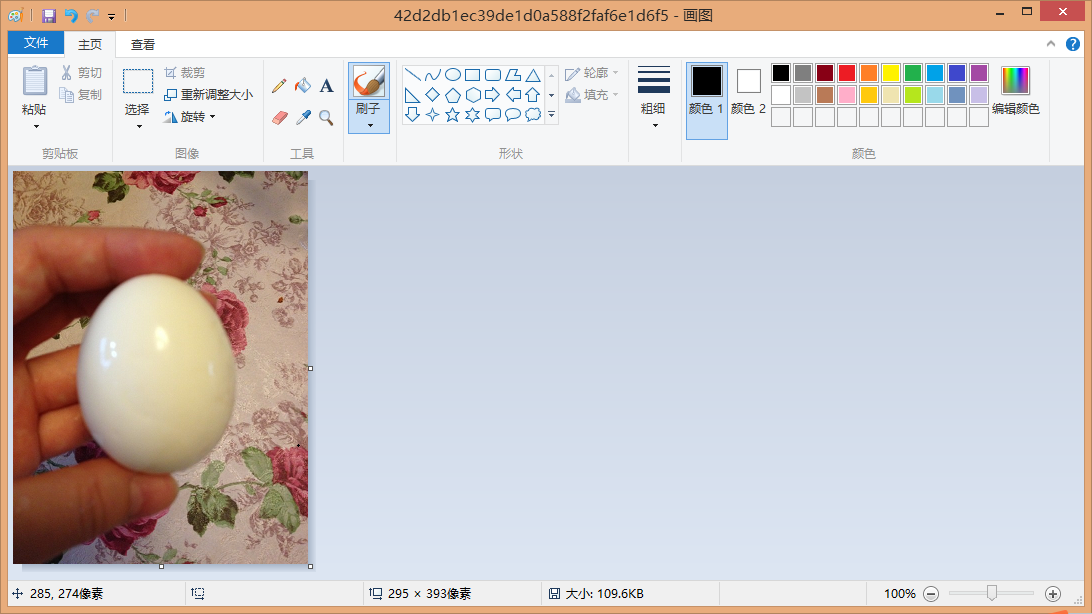Pick the green color swatch
The width and height of the screenshot is (1092, 614).
point(913,72)
